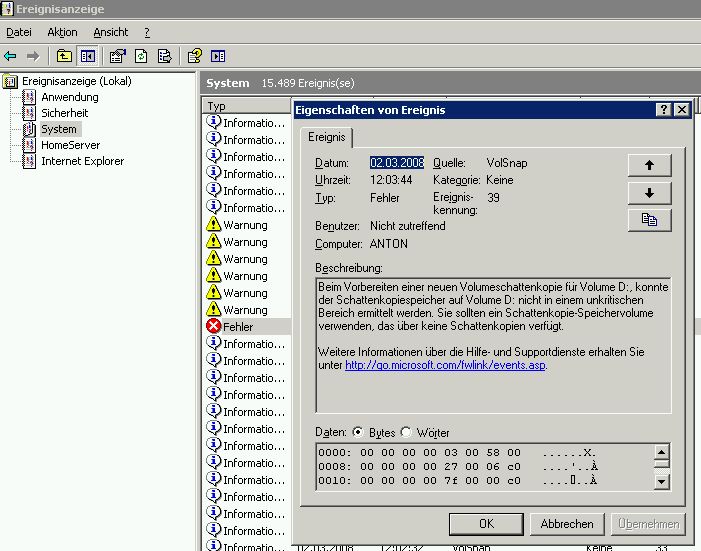This screenshot has width=701, height=551.
Task: Click the Computer value ANTON
Action: tap(389, 244)
